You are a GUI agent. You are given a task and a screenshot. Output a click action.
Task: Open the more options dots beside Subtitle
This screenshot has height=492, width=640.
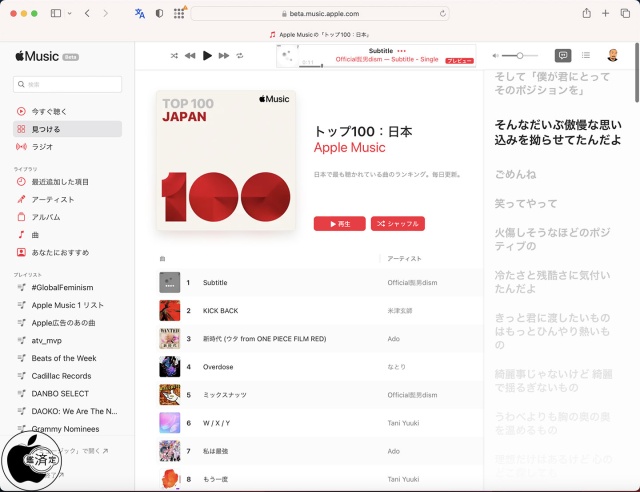402,51
